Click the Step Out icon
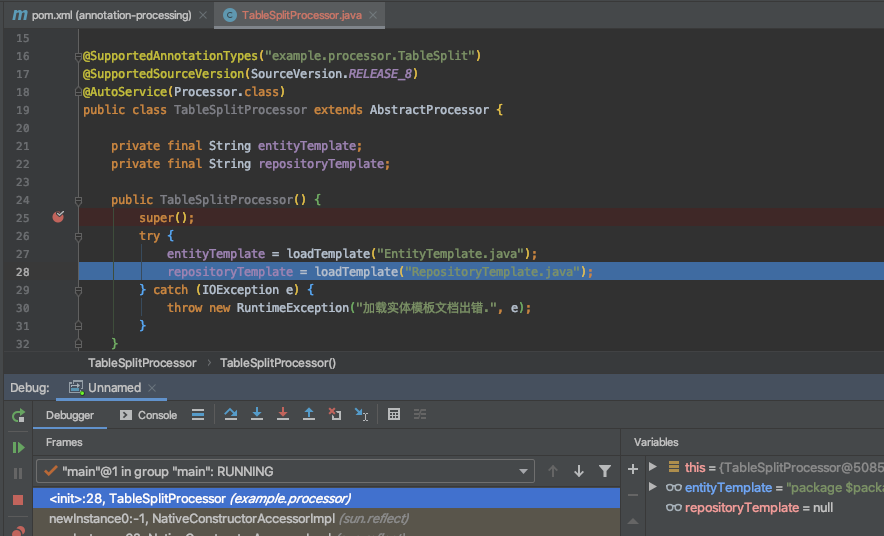The image size is (884, 536). 309,415
